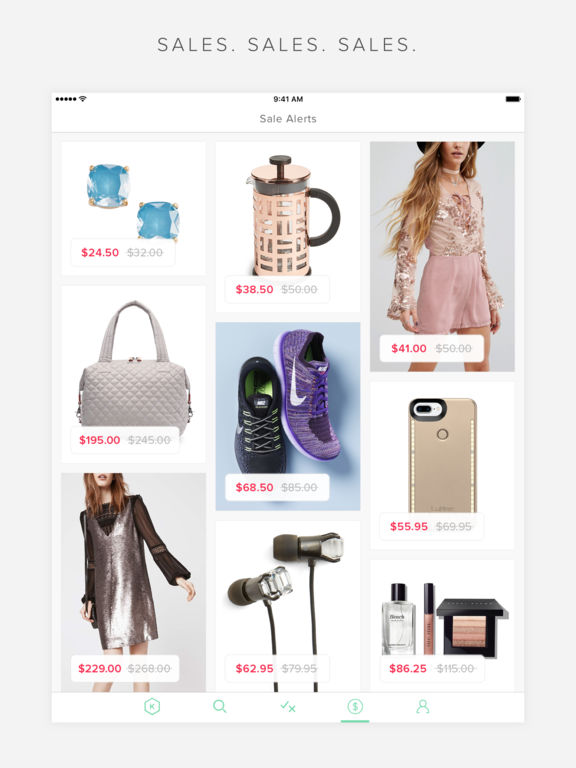Open the hexagon K home tab

[x=152, y=706]
